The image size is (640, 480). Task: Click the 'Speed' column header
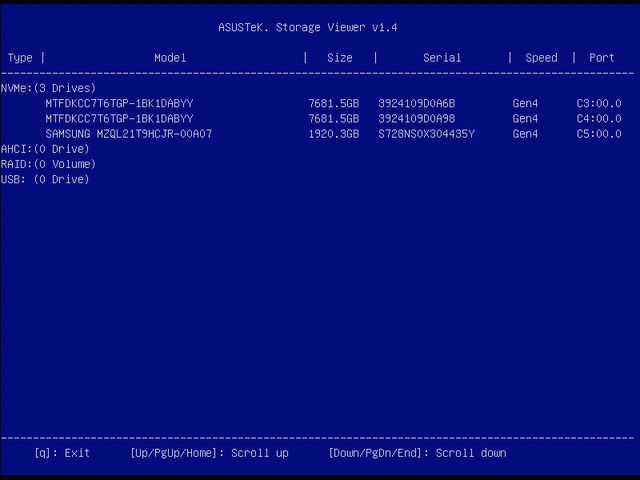point(541,58)
